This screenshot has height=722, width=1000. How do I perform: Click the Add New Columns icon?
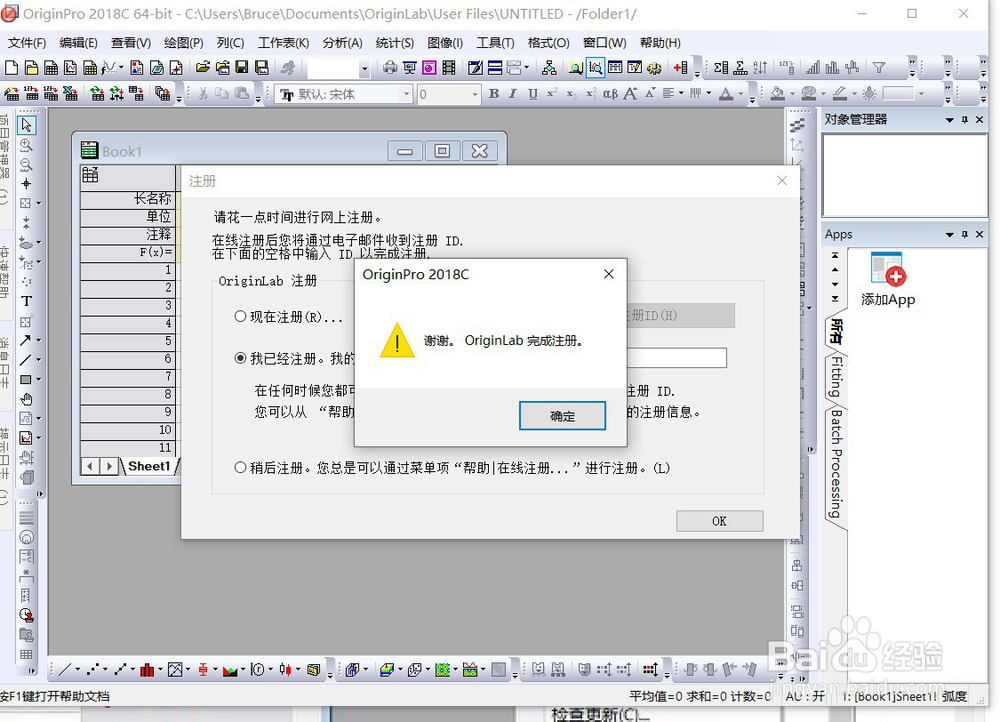click(680, 68)
